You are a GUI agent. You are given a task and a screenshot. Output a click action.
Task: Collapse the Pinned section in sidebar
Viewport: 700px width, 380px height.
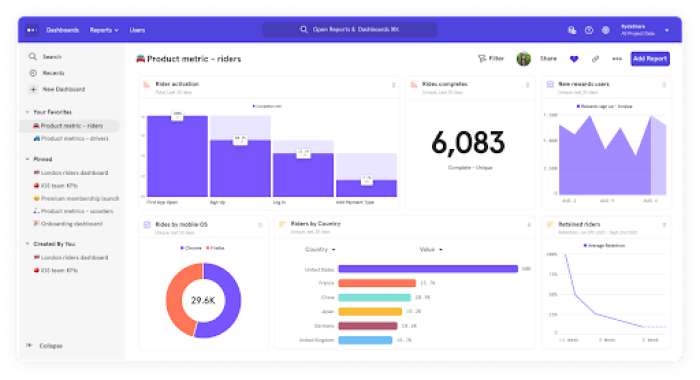pos(27,159)
